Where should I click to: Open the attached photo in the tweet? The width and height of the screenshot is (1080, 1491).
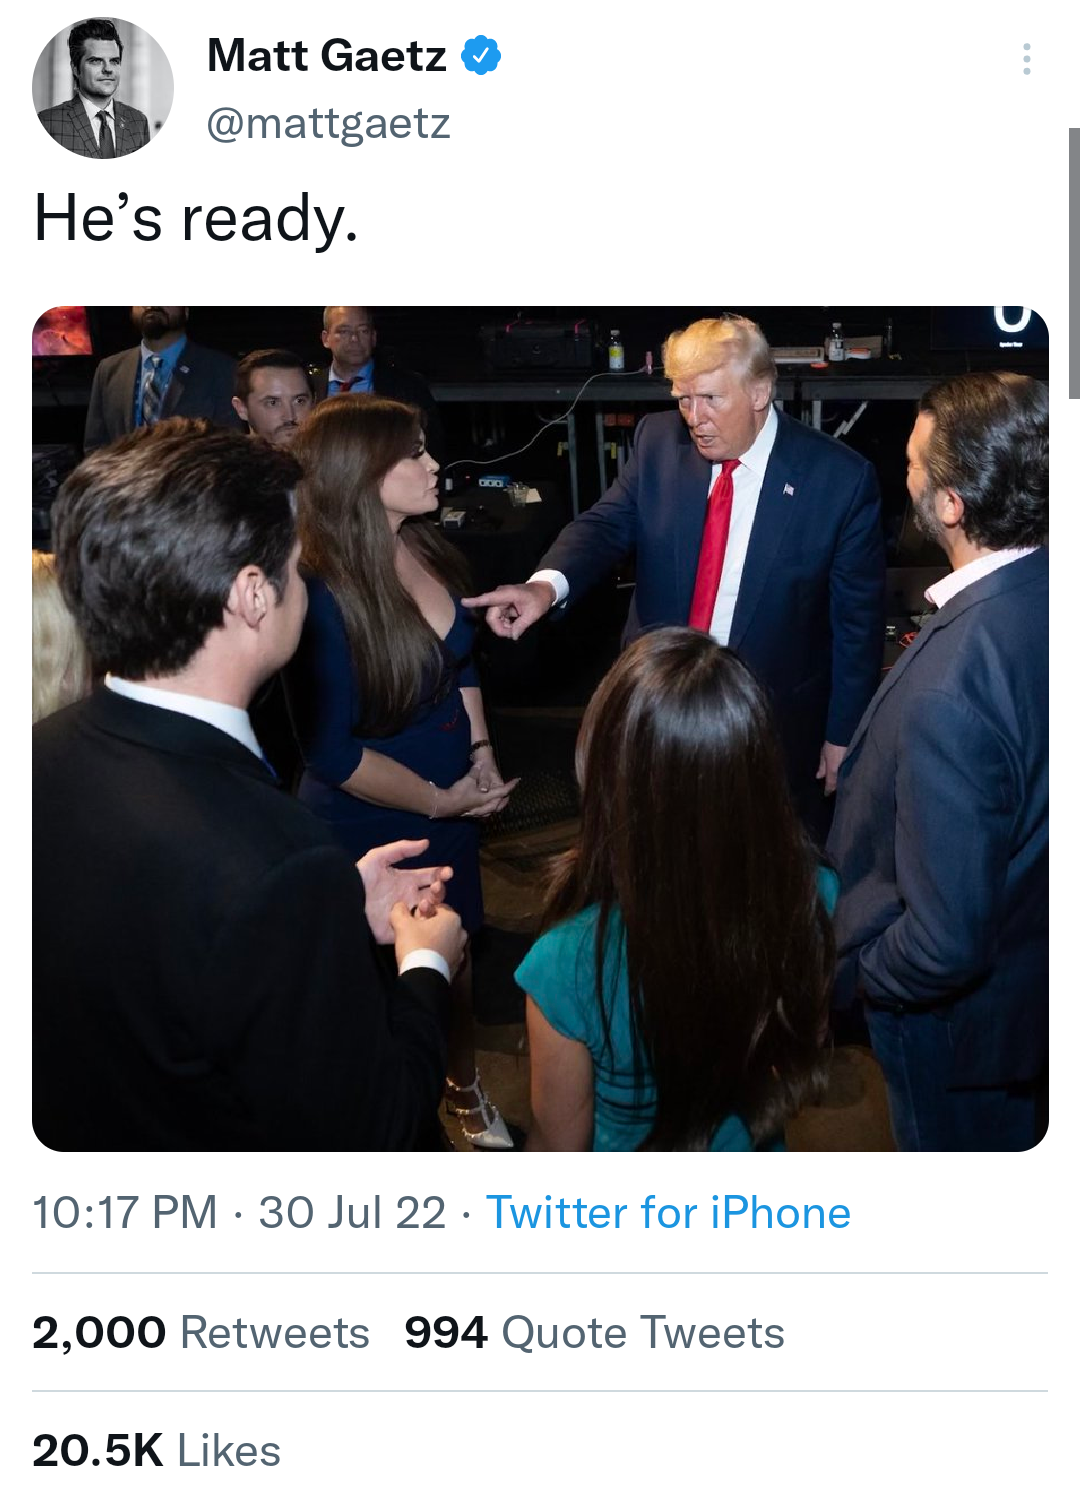point(540,728)
